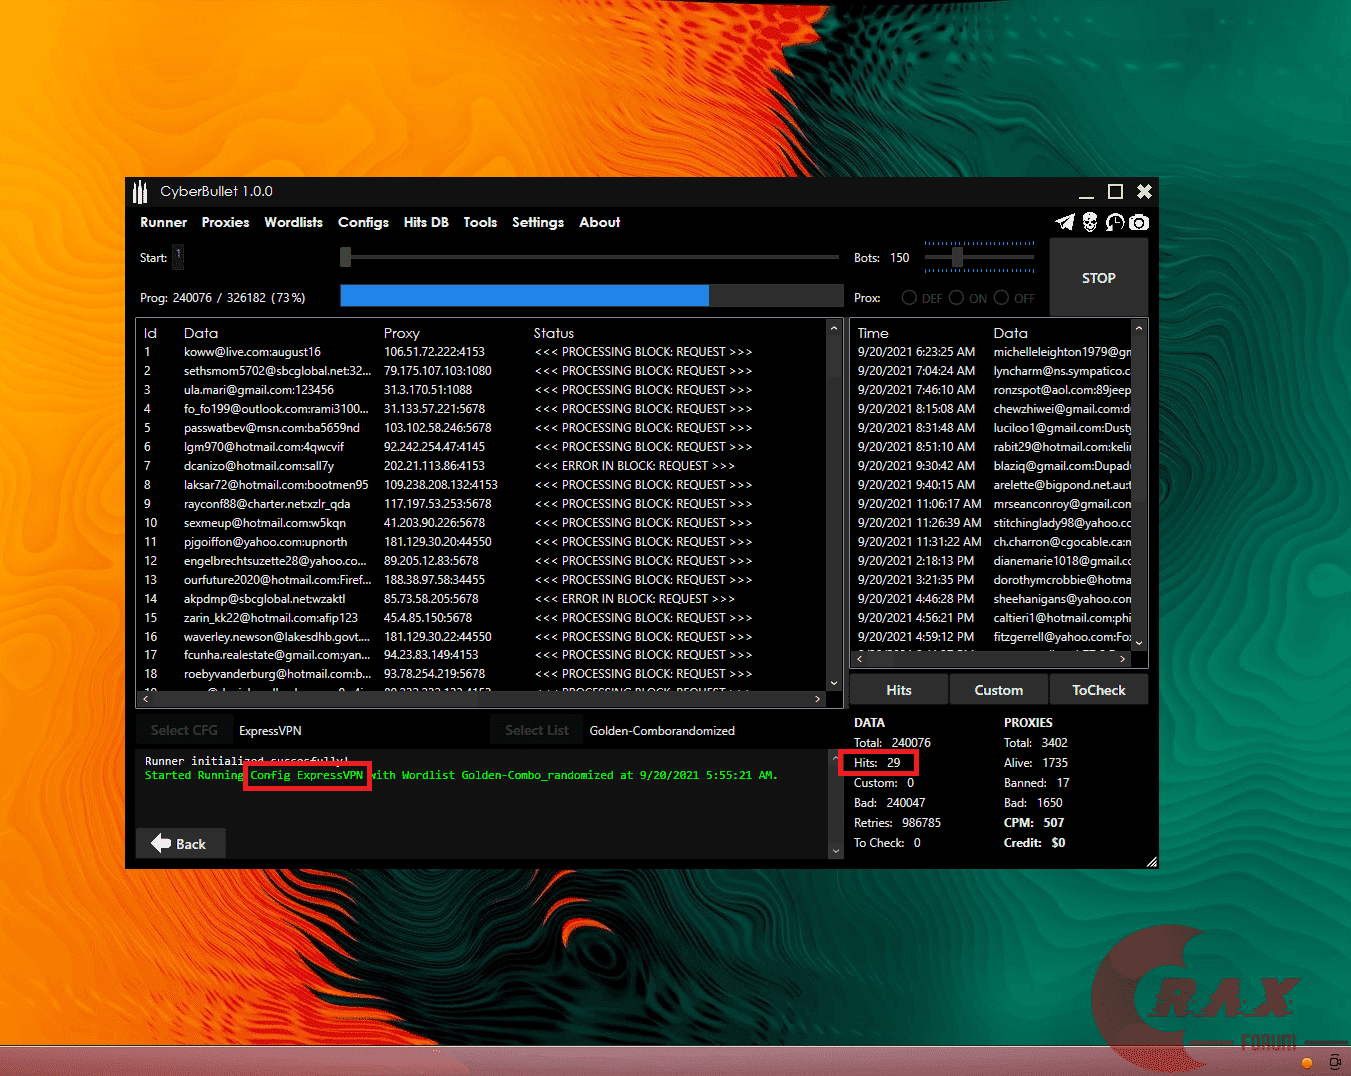Click the skull icon in the toolbar

(x=1089, y=222)
